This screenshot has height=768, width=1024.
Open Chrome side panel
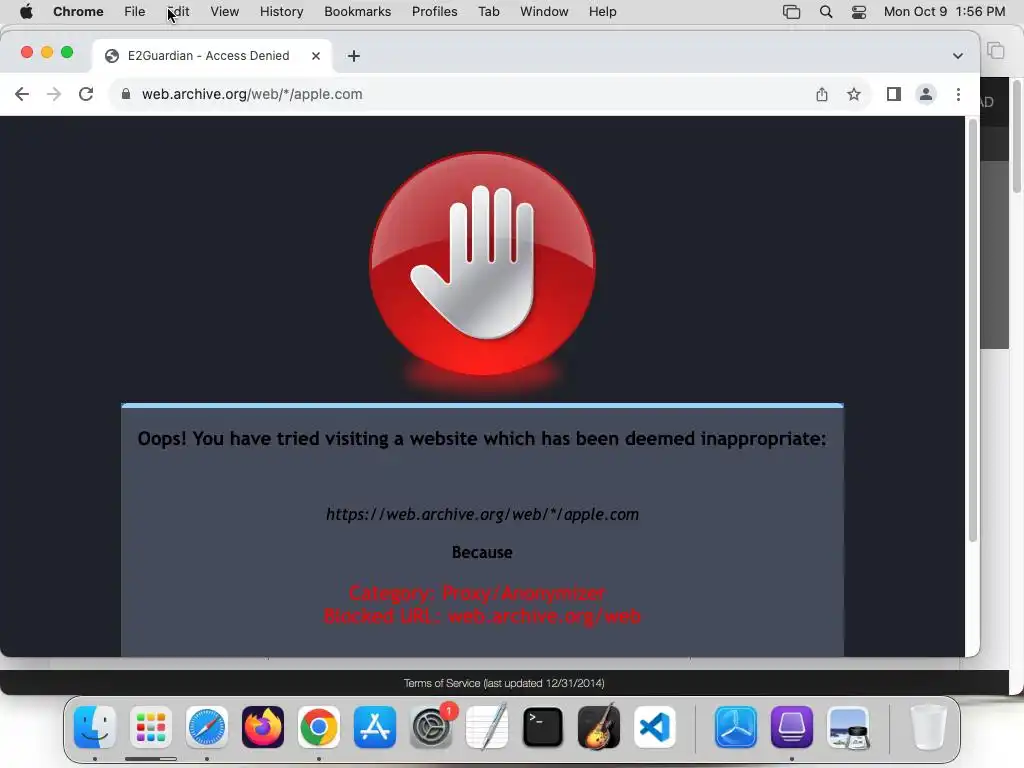893,94
